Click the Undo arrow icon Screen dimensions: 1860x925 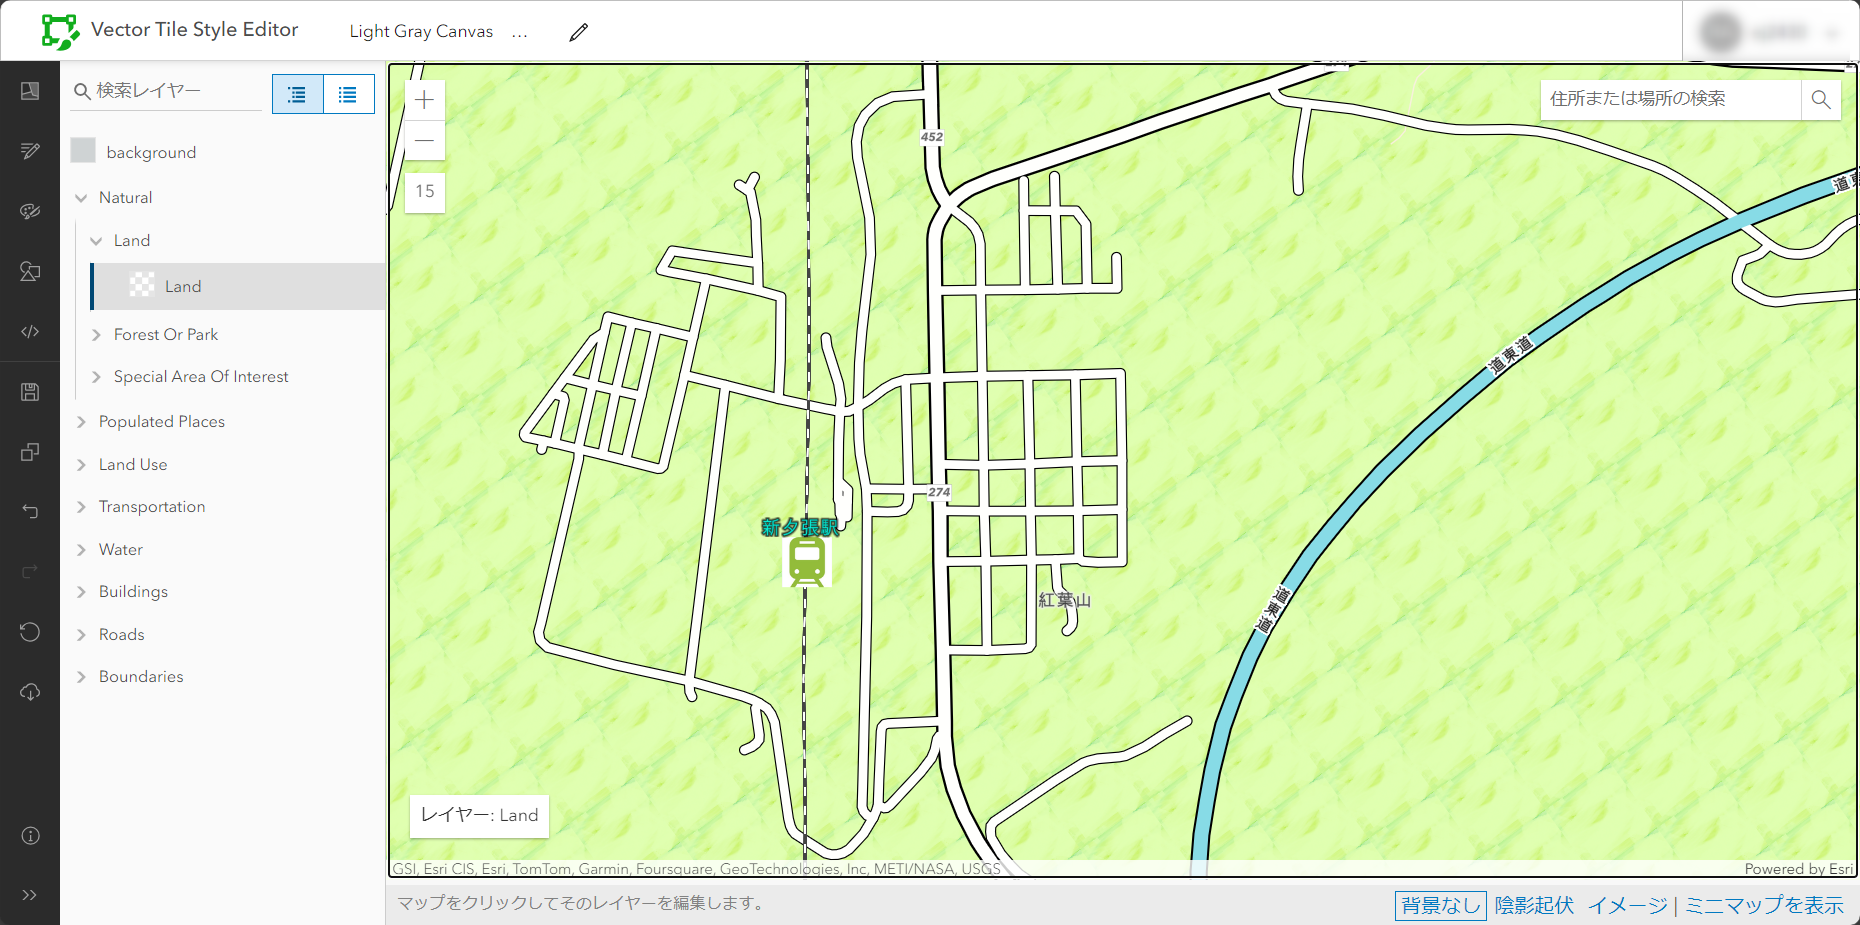pos(30,511)
